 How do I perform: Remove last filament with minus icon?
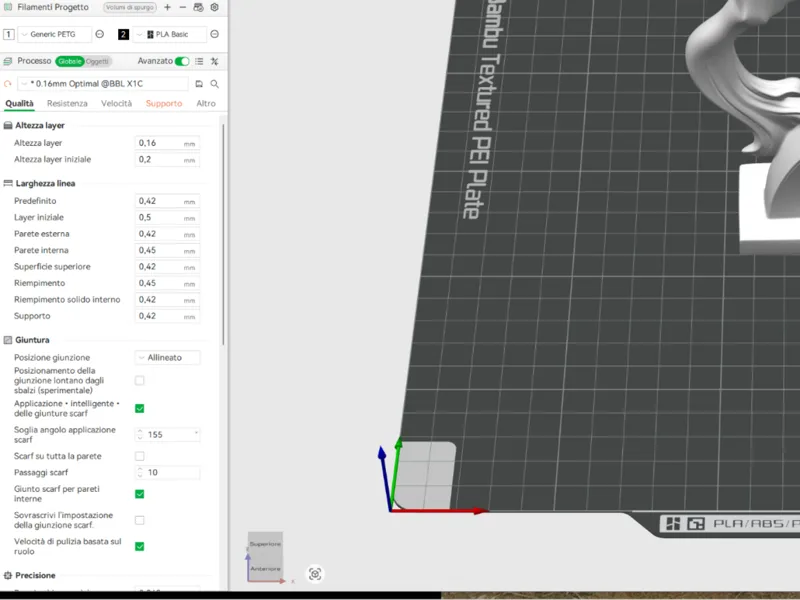pos(183,7)
